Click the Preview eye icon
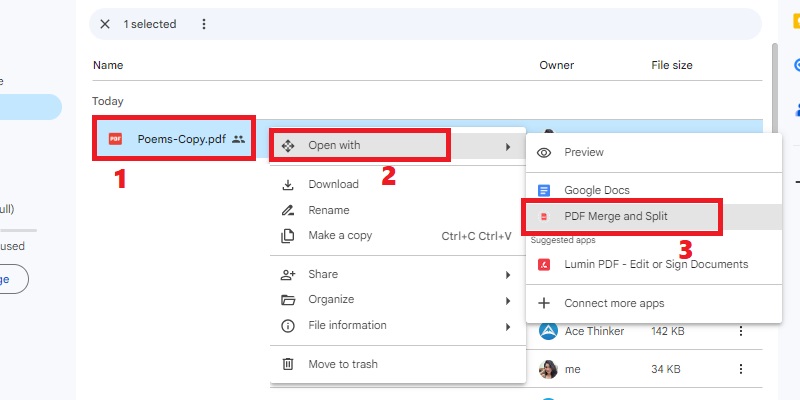800x400 pixels. 544,153
